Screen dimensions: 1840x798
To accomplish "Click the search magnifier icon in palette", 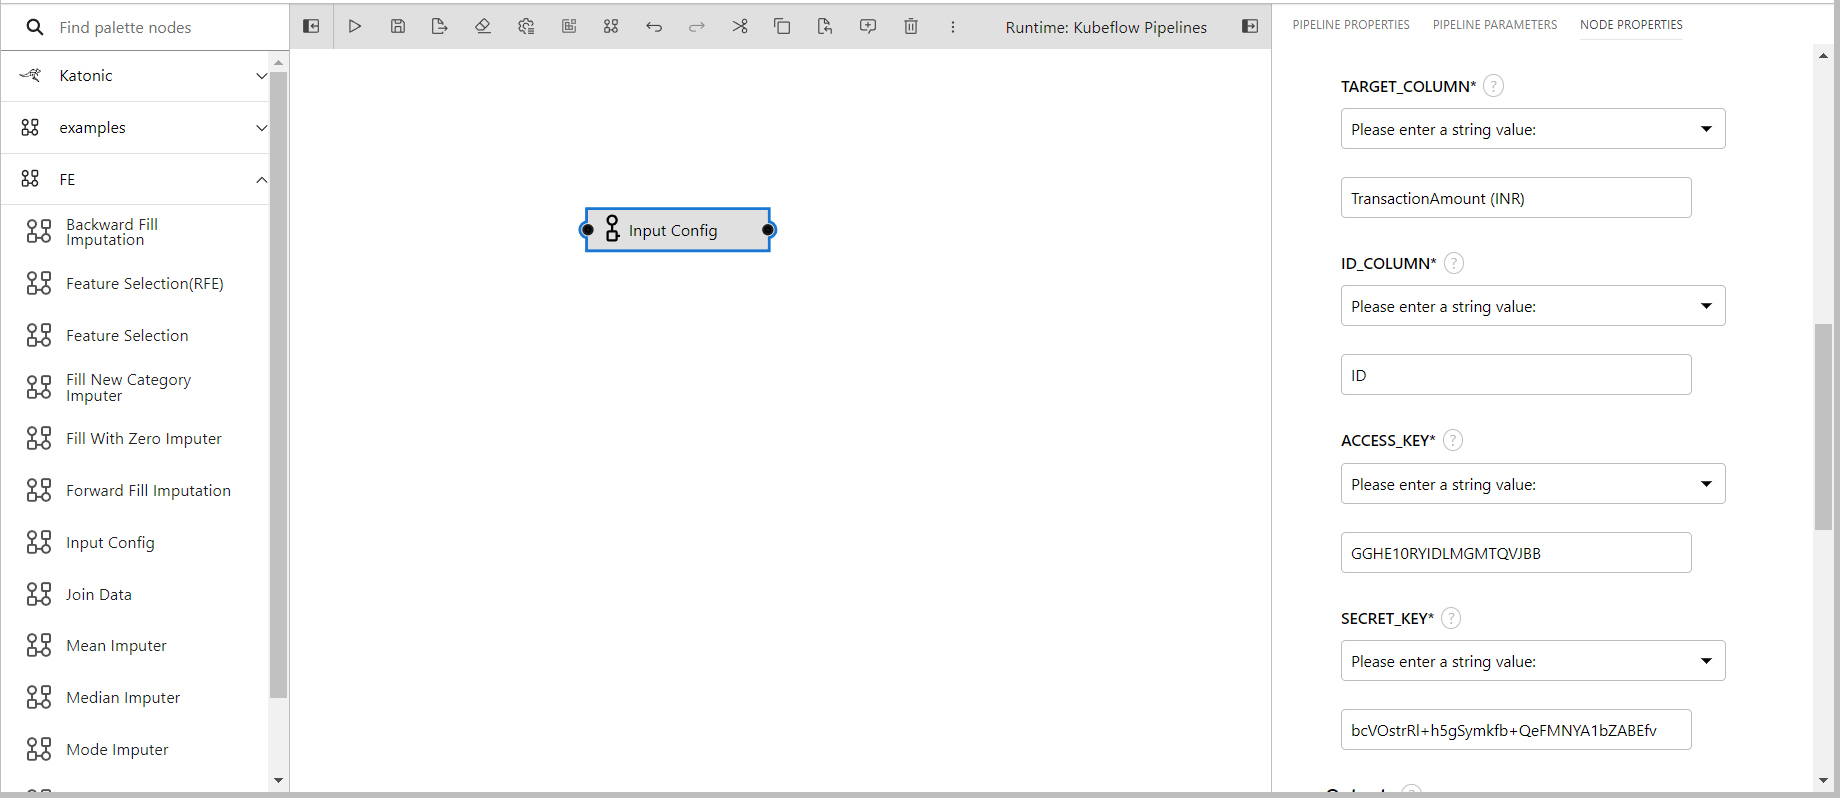I will click(x=35, y=27).
